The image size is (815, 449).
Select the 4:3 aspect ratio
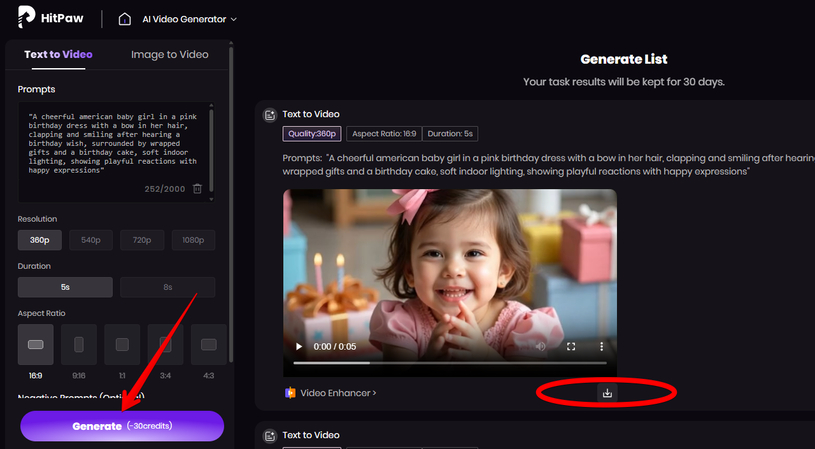click(209, 345)
